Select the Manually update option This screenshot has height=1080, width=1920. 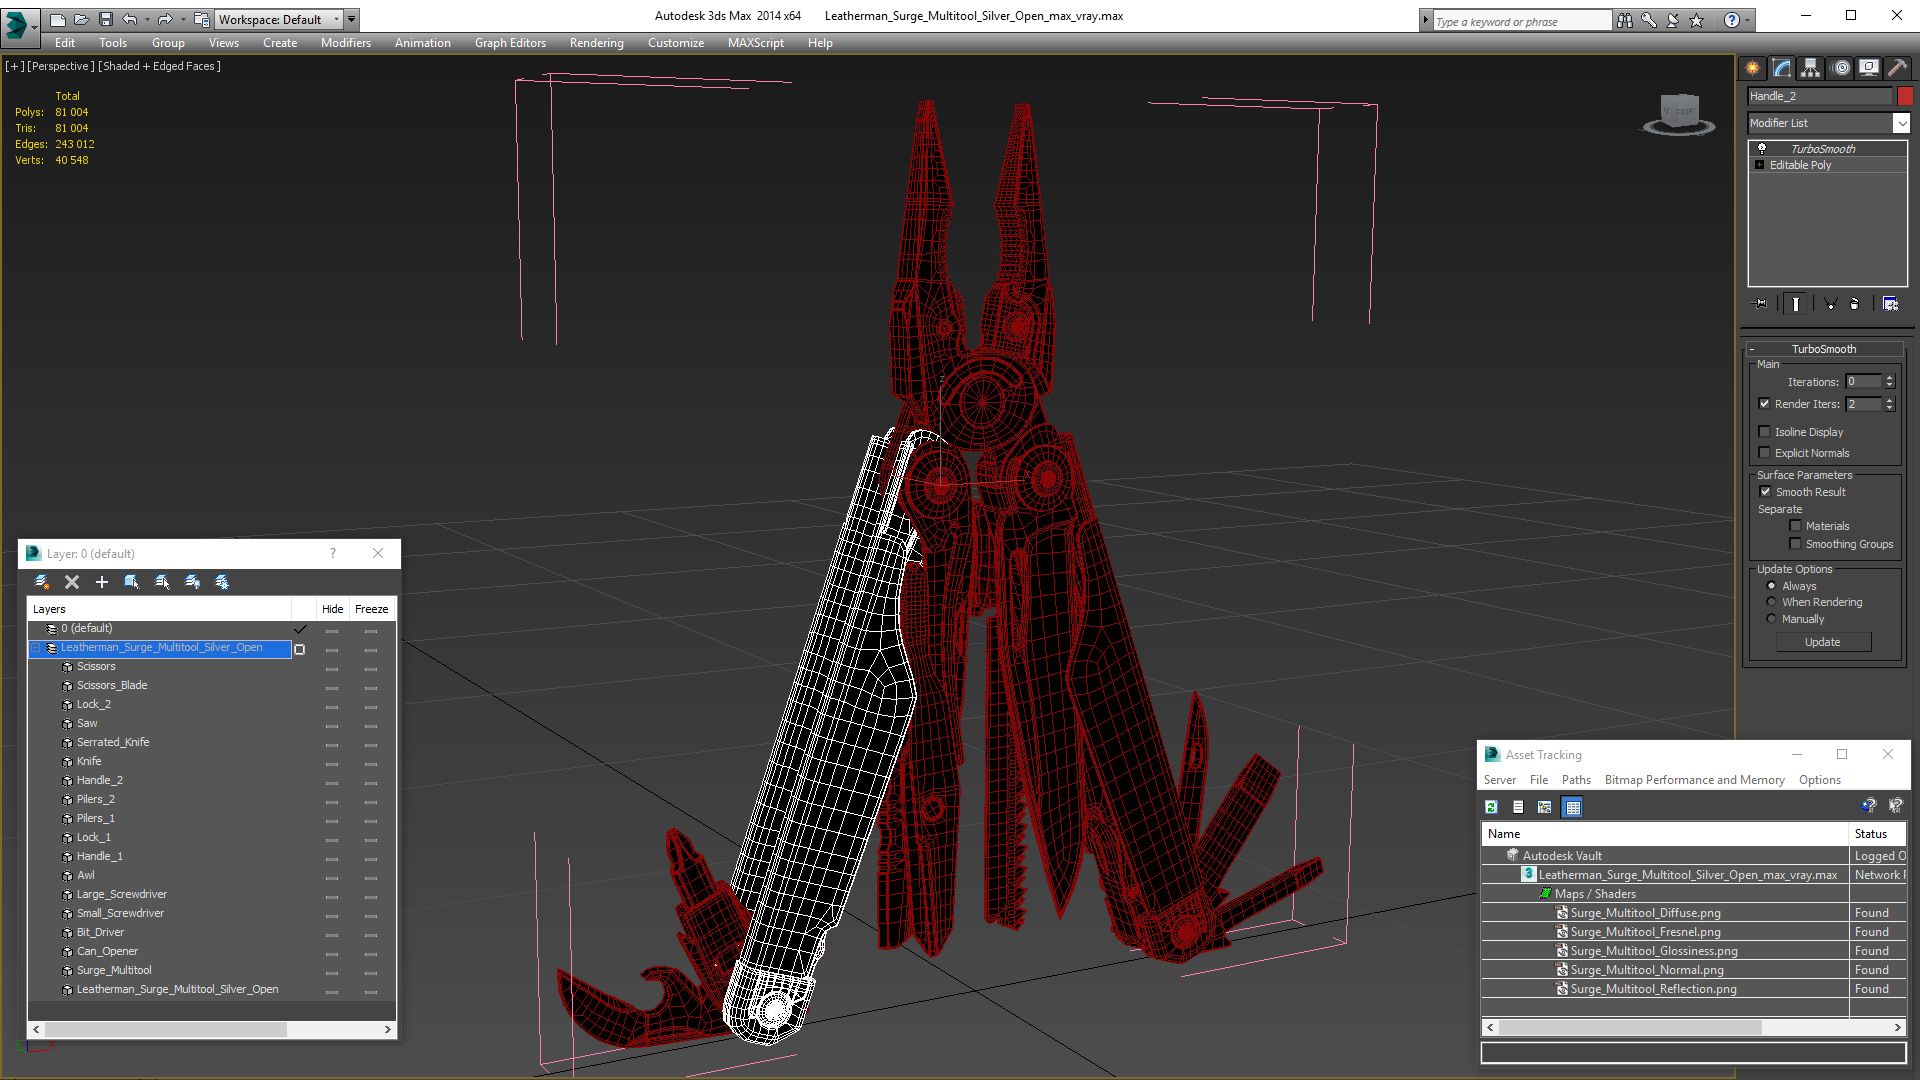pyautogui.click(x=1771, y=619)
